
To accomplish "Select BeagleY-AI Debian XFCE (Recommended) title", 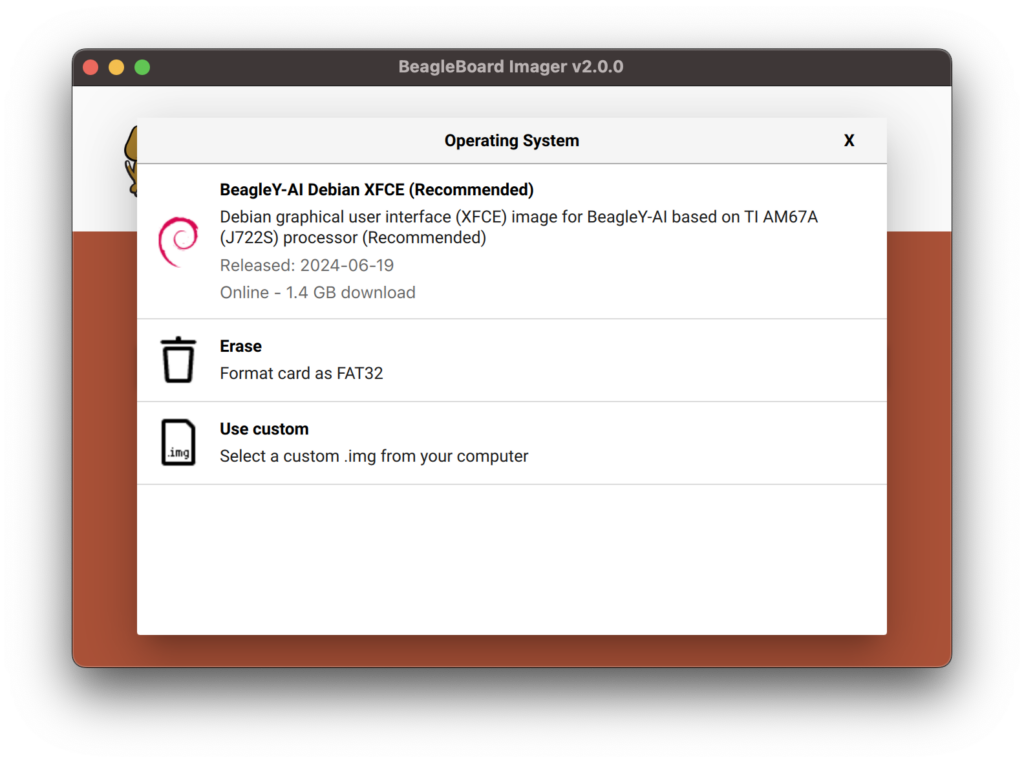I will [376, 190].
